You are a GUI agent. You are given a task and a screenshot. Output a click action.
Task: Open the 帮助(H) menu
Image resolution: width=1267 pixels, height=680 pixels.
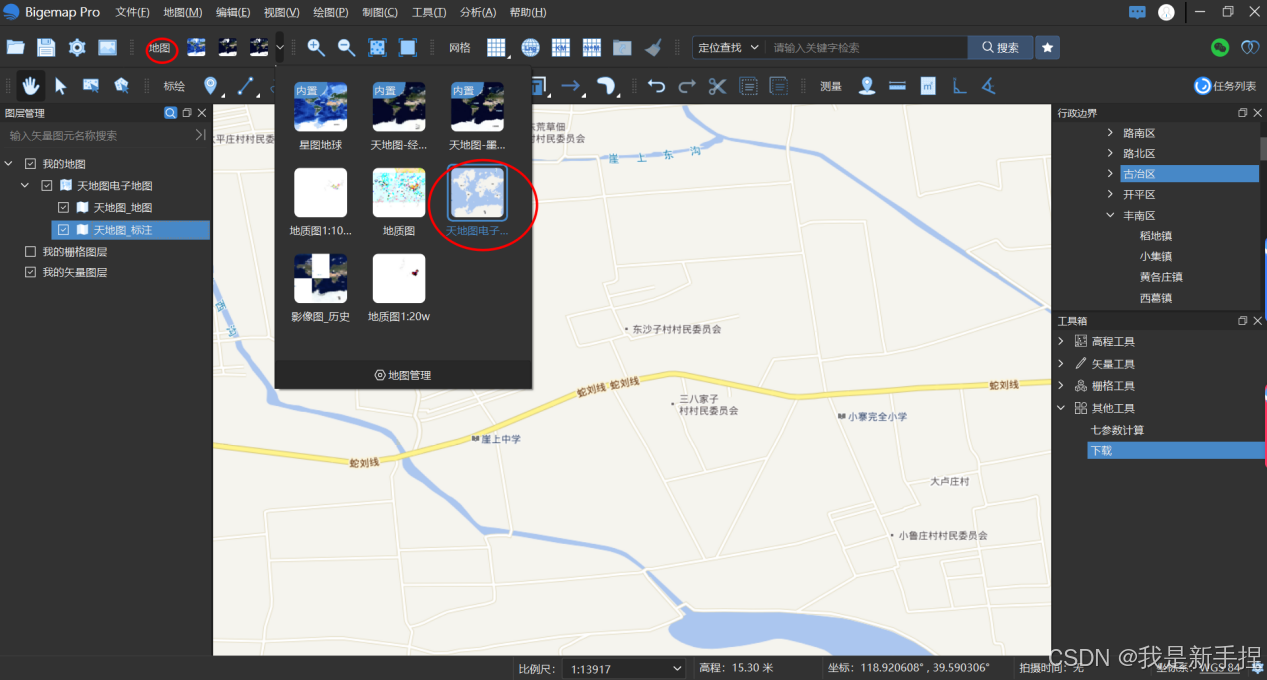[x=528, y=12]
